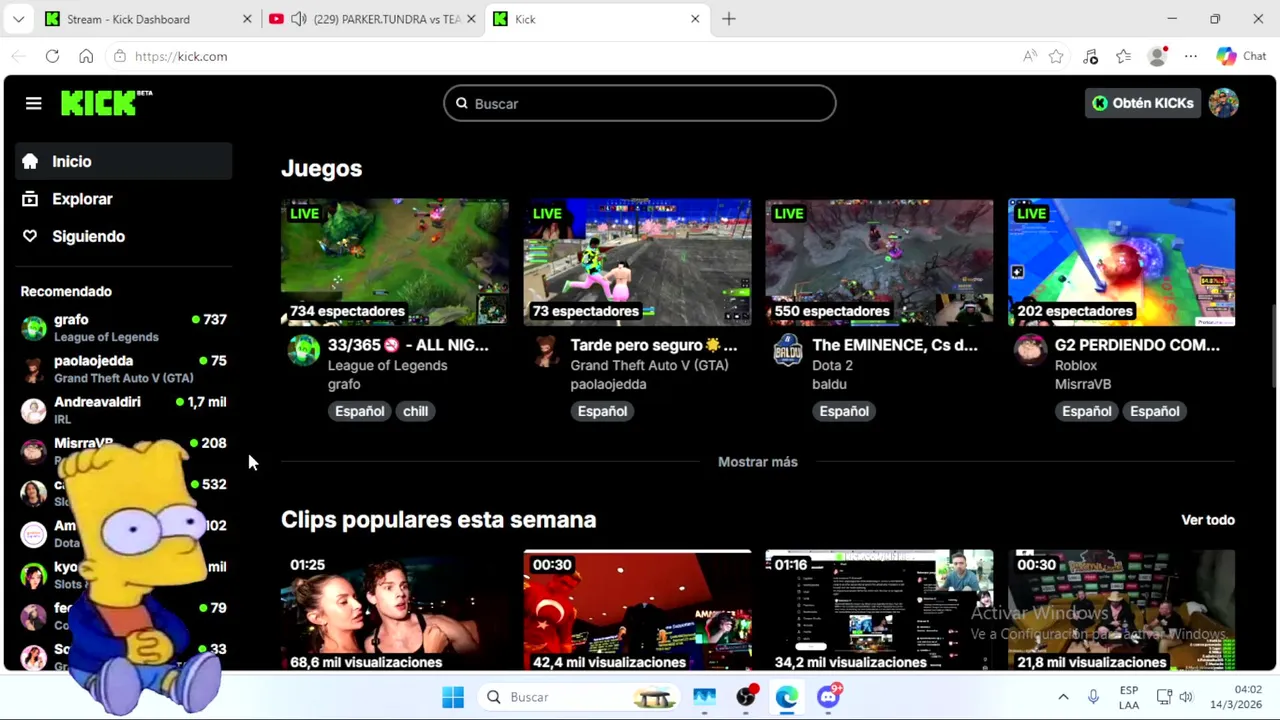
Task: Click League of Legends category under grafo stream
Action: pyautogui.click(x=387, y=365)
